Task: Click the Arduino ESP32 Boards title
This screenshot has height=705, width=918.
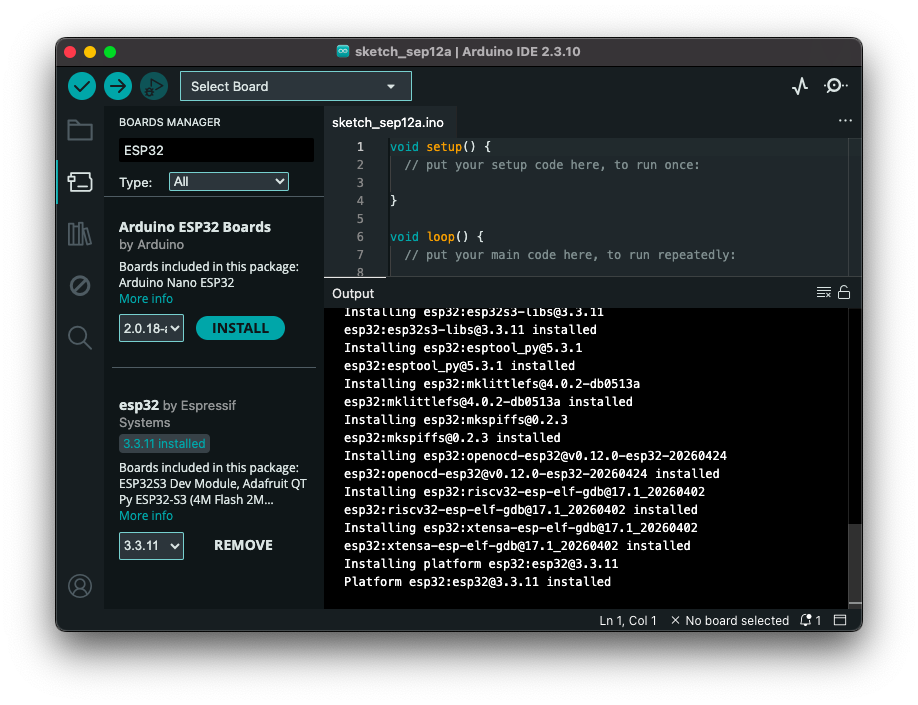Action: pyautogui.click(x=195, y=227)
